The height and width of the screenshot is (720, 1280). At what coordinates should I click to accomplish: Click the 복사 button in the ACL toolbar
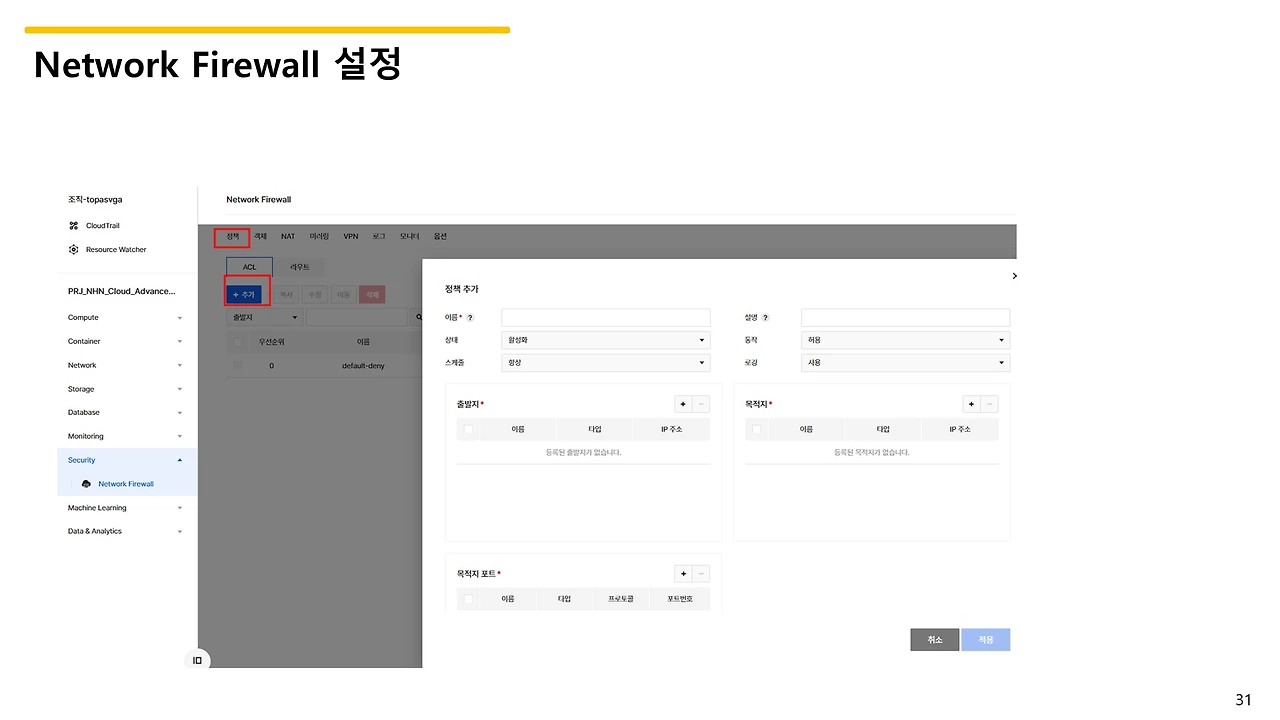pyautogui.click(x=286, y=295)
